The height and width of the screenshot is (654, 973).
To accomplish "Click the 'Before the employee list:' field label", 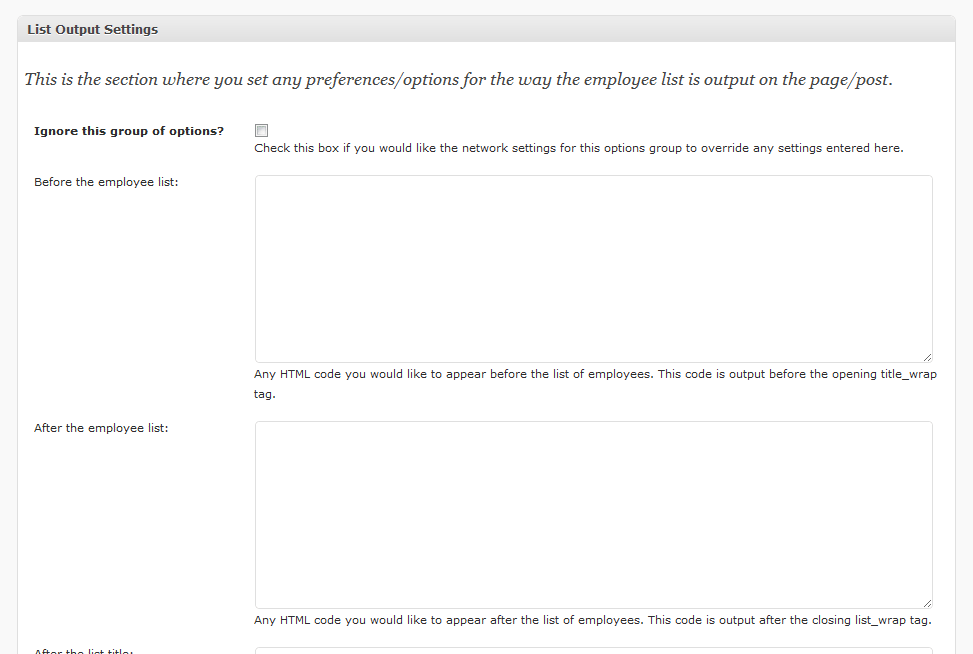I will (x=106, y=182).
